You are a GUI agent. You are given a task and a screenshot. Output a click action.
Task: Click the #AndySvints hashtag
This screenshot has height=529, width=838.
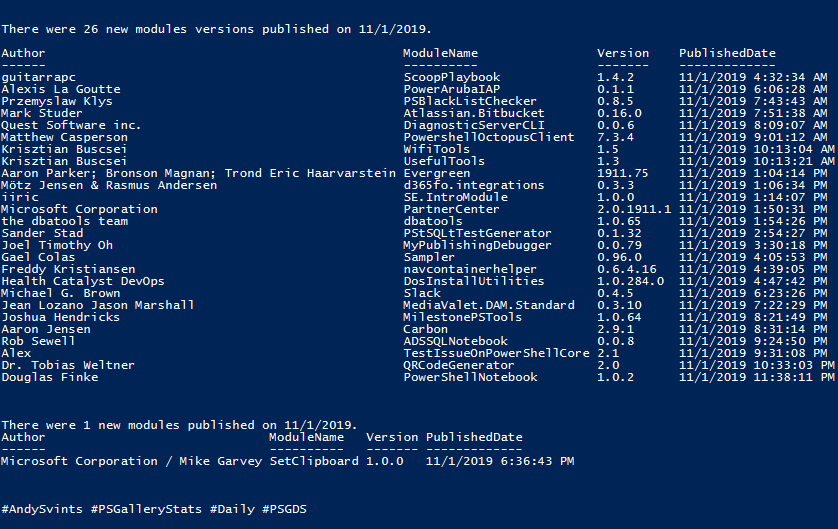[42, 509]
